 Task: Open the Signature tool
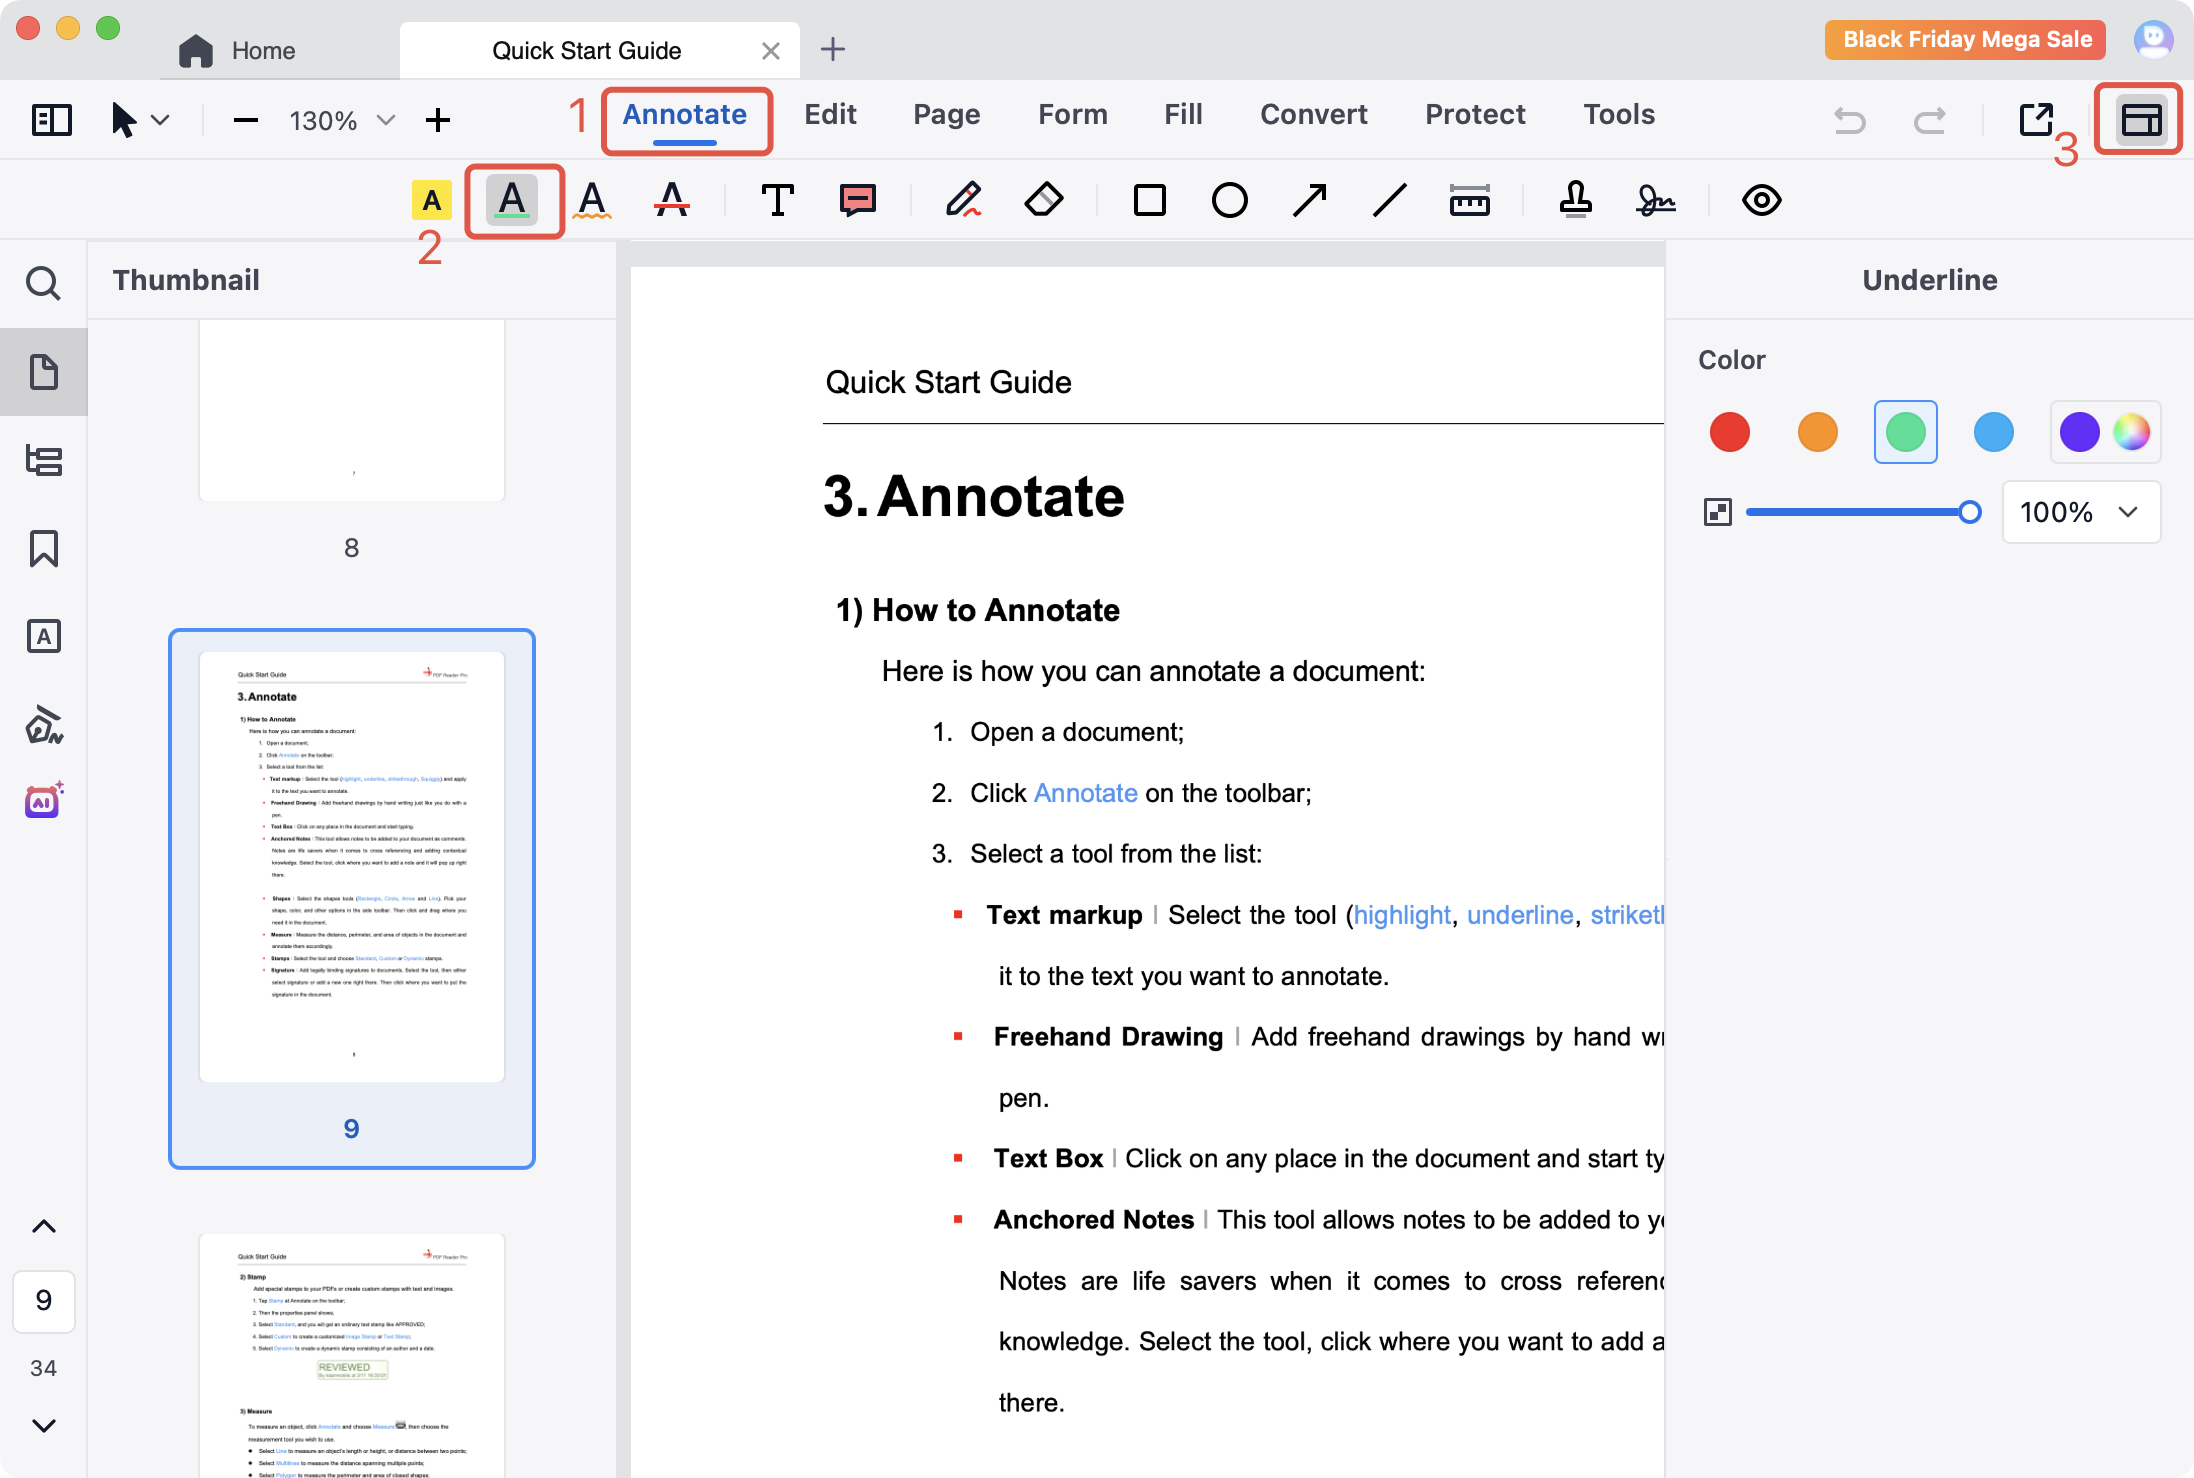point(1655,200)
